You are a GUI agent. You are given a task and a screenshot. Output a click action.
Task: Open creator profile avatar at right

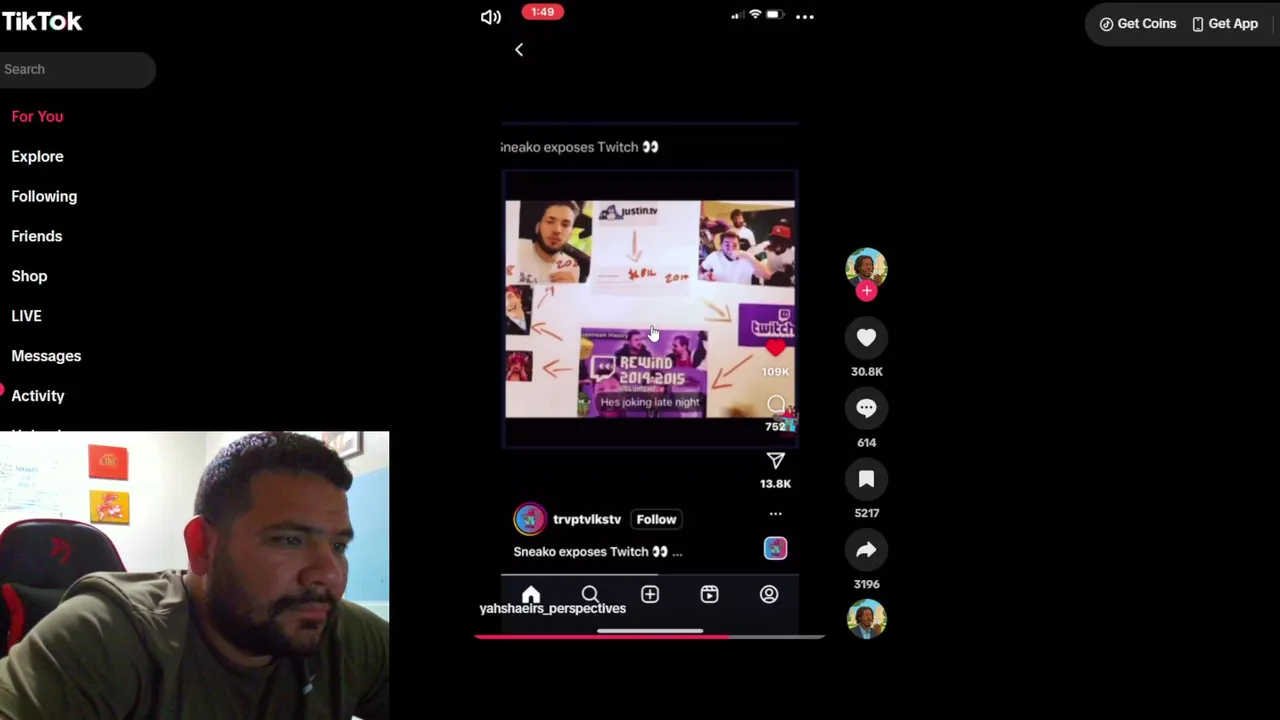(866, 268)
